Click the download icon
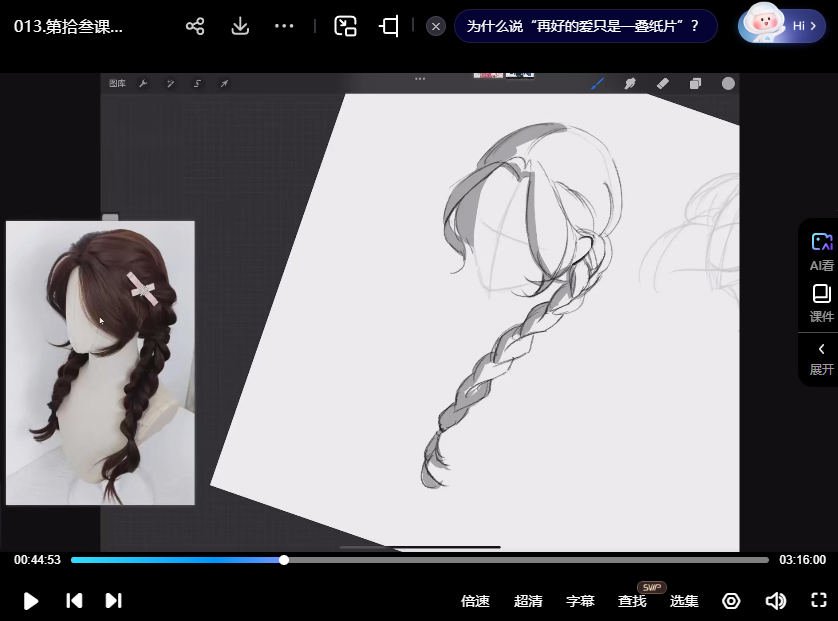 tap(240, 26)
